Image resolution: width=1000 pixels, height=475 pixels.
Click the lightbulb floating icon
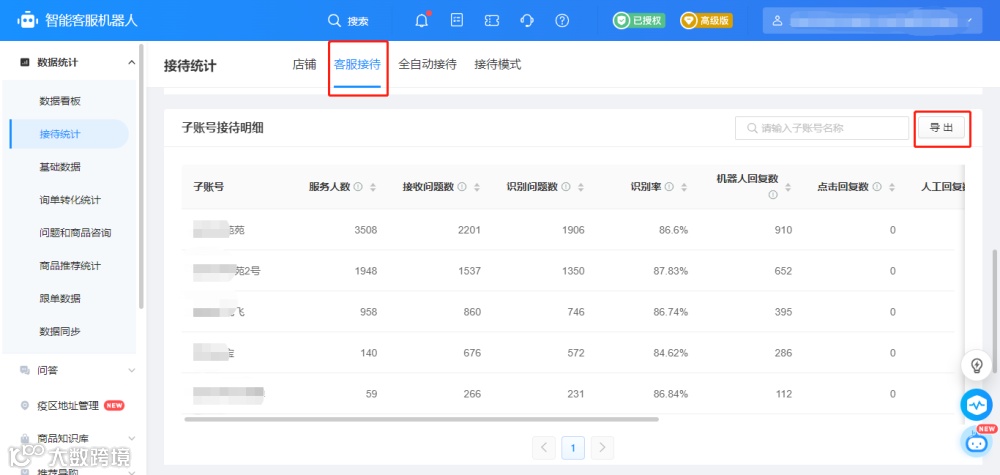[976, 365]
